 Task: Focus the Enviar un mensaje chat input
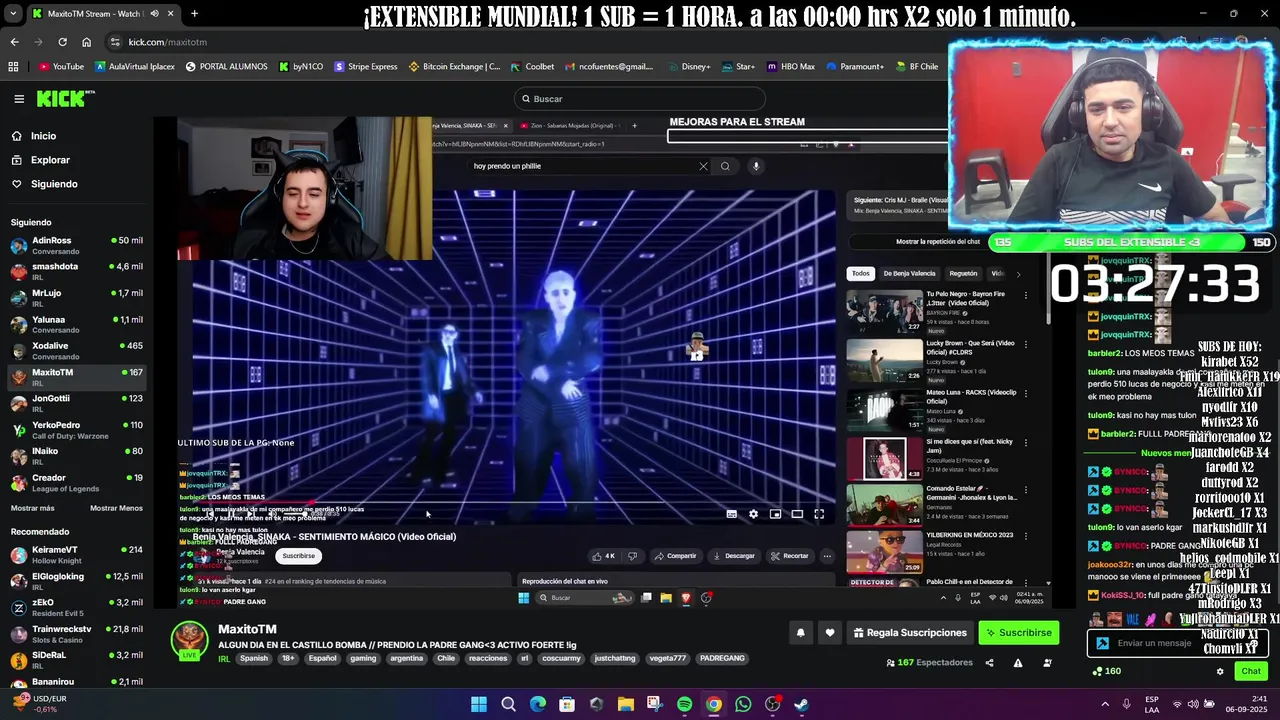coord(1175,643)
